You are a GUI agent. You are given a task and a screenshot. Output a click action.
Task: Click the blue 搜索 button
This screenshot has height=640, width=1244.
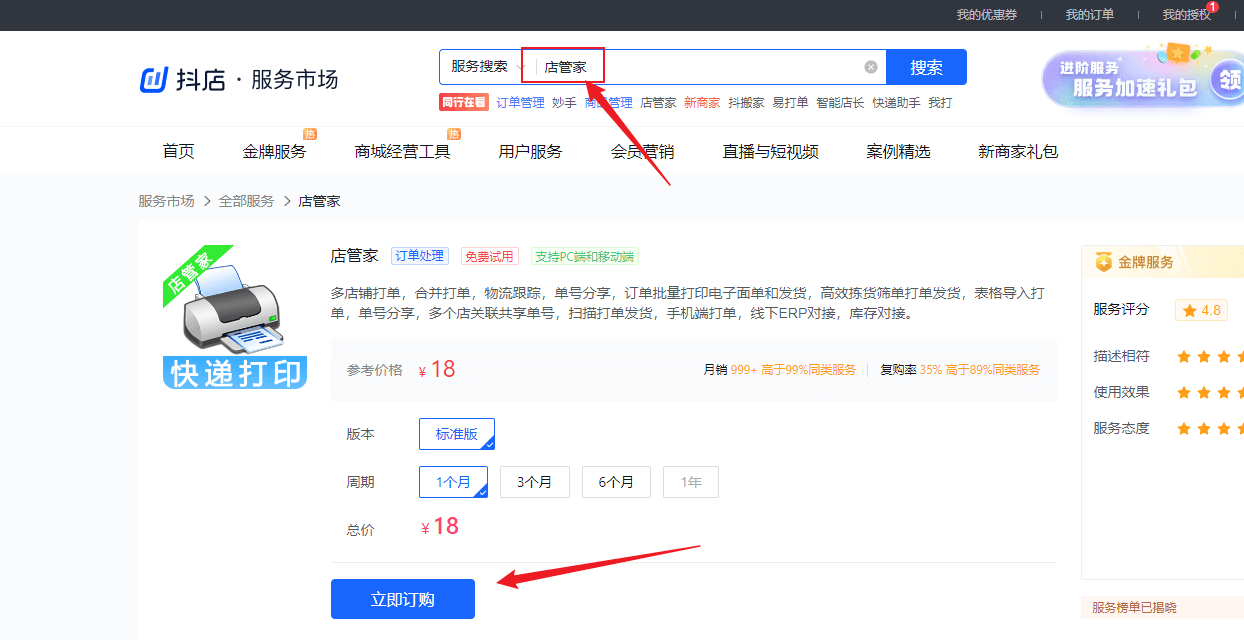coord(926,67)
